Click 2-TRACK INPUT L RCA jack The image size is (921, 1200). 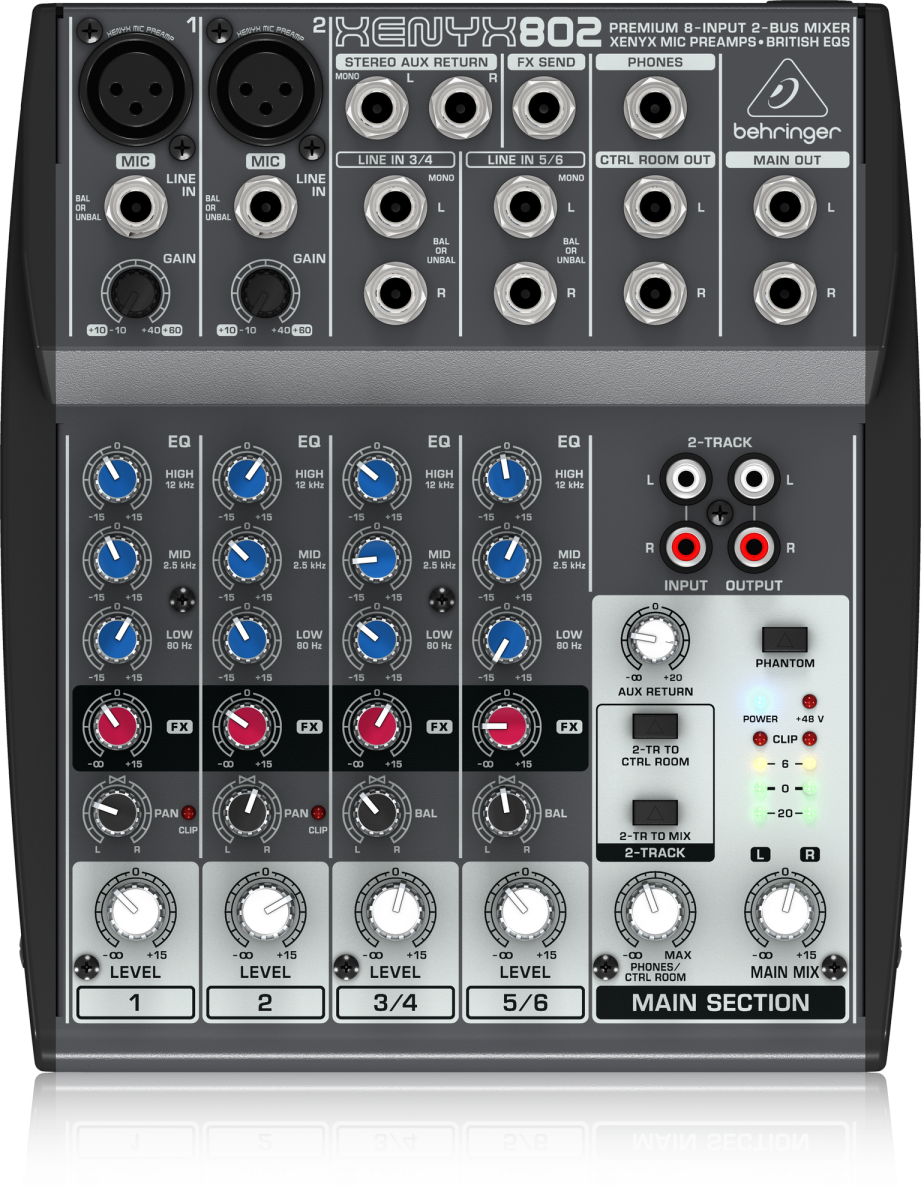point(686,480)
